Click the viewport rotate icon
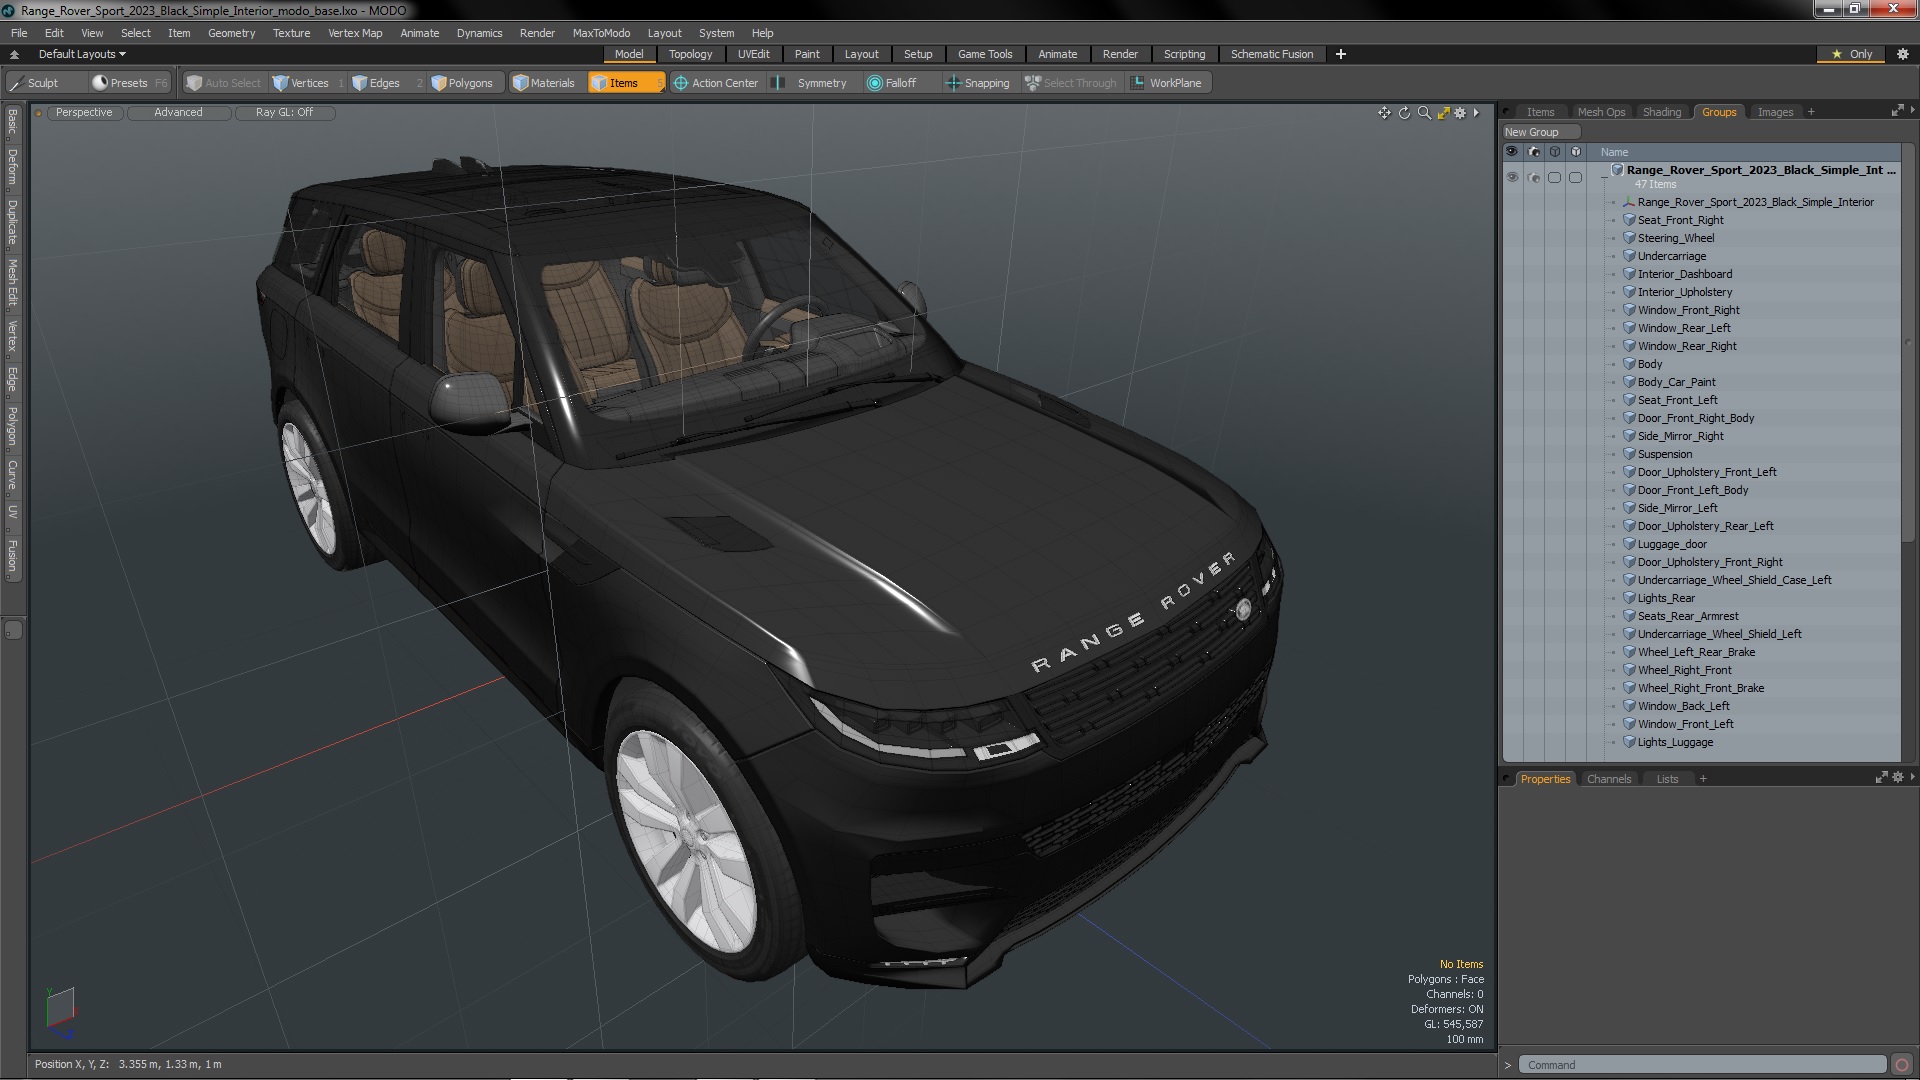 click(x=1404, y=113)
